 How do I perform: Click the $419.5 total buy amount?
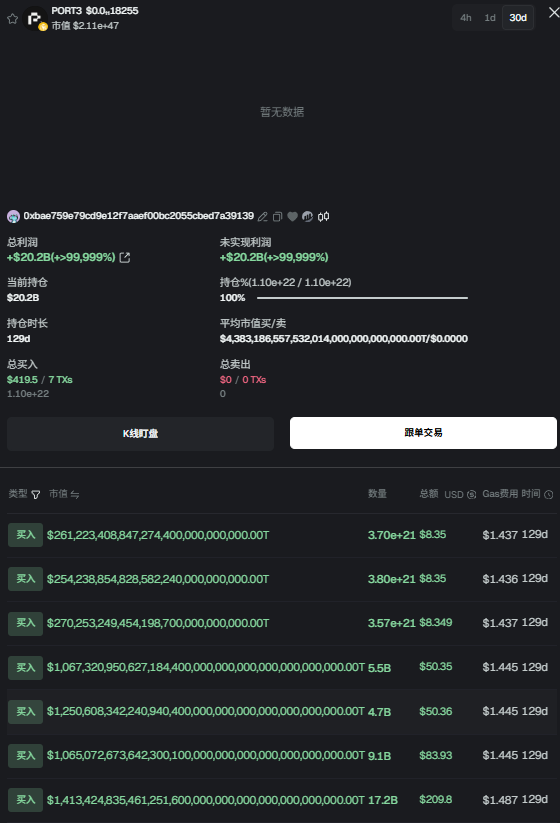tap(22, 379)
